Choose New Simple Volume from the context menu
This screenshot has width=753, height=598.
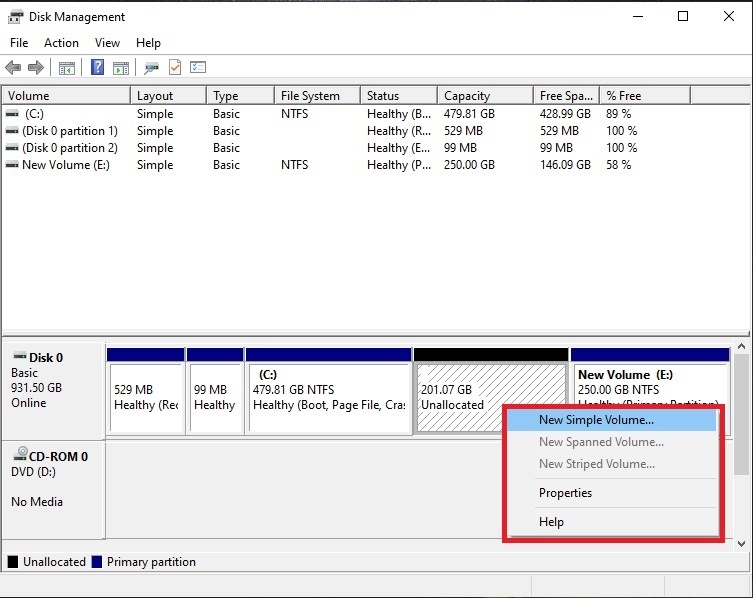coord(596,420)
